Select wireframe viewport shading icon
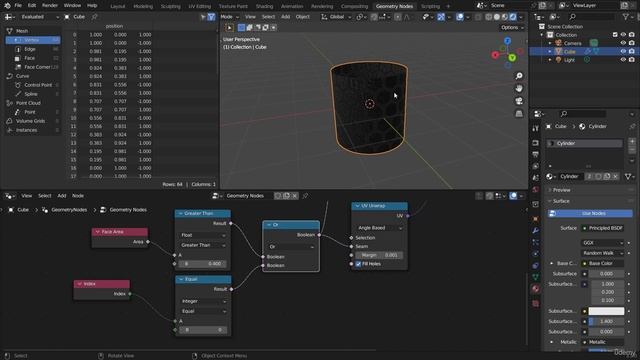 tap(489, 17)
